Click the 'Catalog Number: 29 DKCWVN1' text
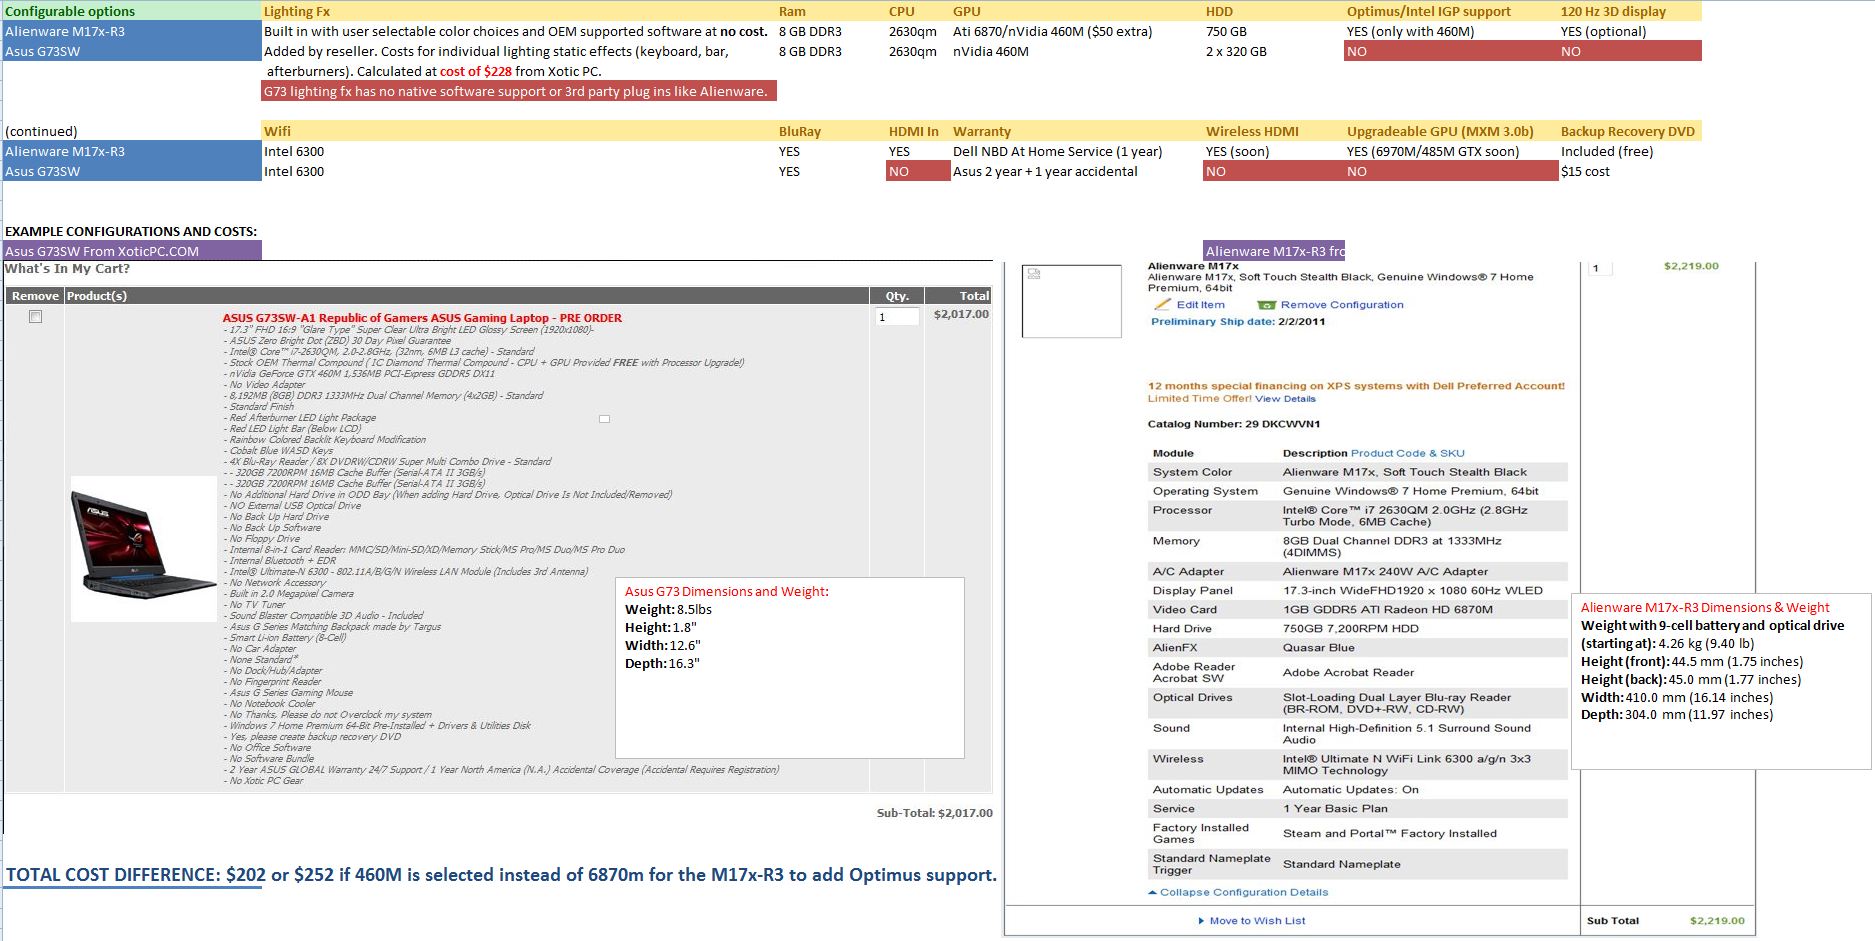The height and width of the screenshot is (941, 1875). pyautogui.click(x=1234, y=424)
